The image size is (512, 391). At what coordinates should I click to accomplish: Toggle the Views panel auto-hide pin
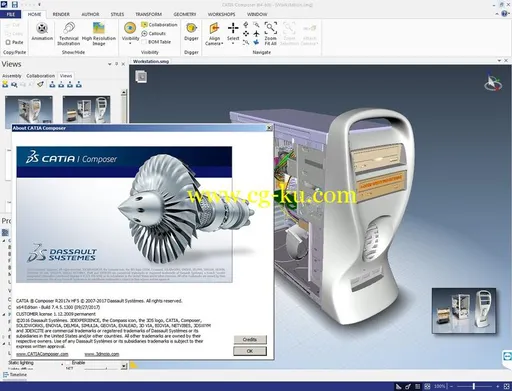(116, 64)
